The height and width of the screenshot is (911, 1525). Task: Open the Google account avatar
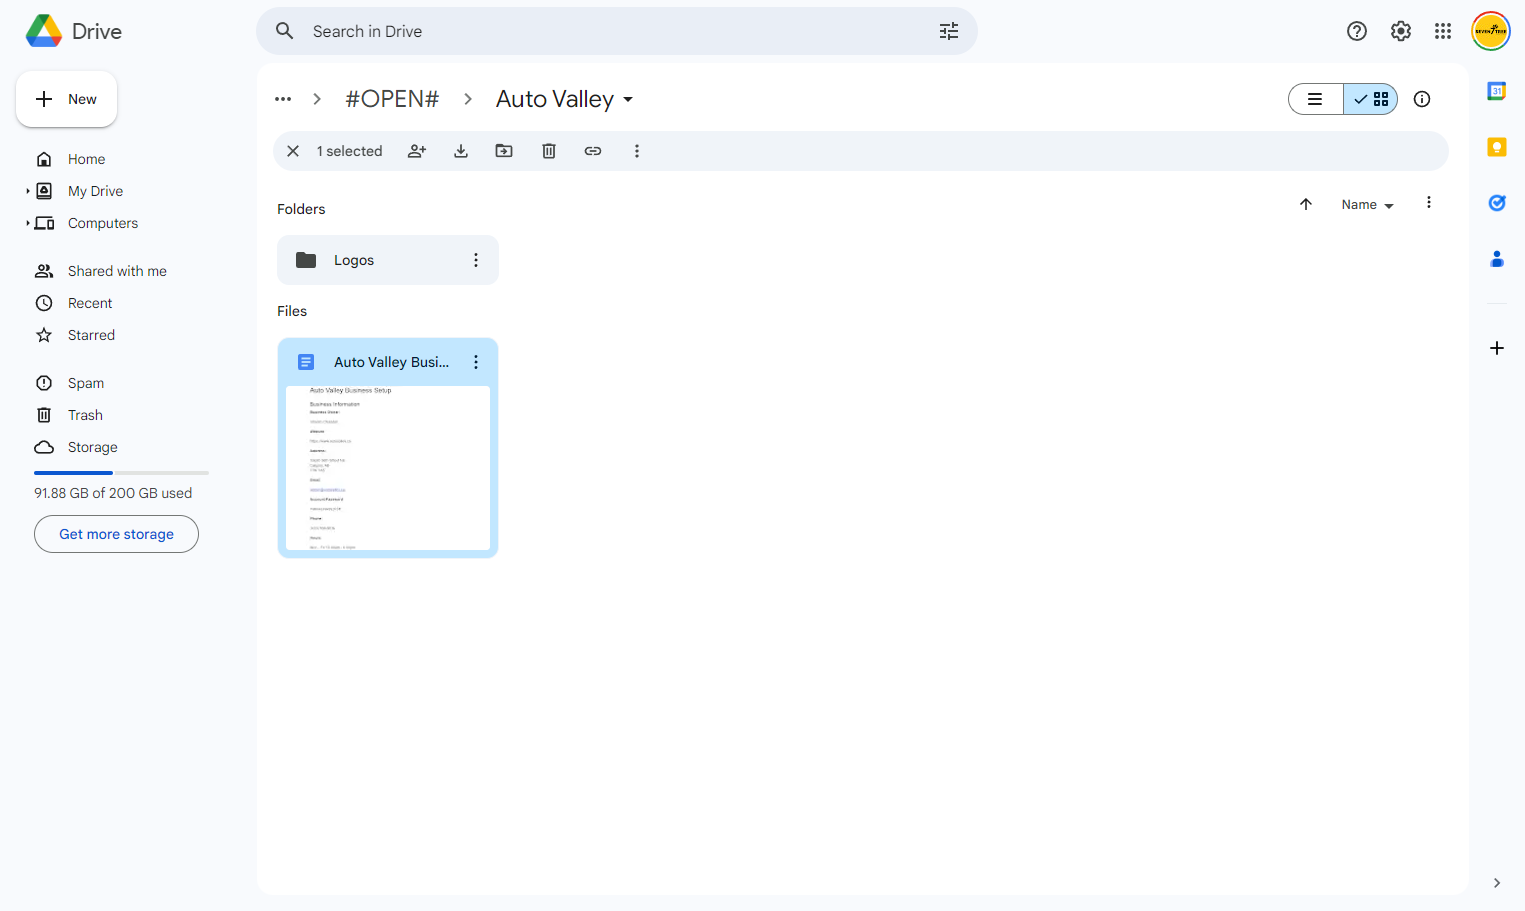tap(1491, 31)
